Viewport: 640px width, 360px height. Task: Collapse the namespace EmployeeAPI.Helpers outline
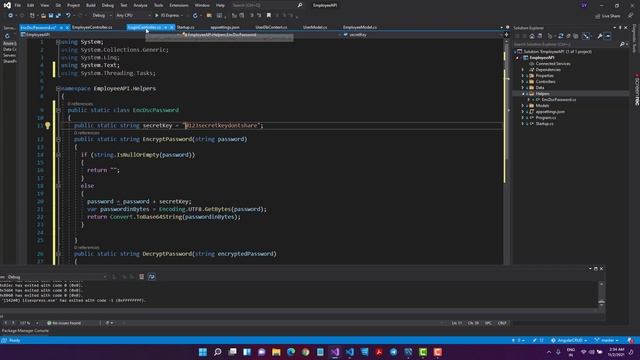[58, 89]
